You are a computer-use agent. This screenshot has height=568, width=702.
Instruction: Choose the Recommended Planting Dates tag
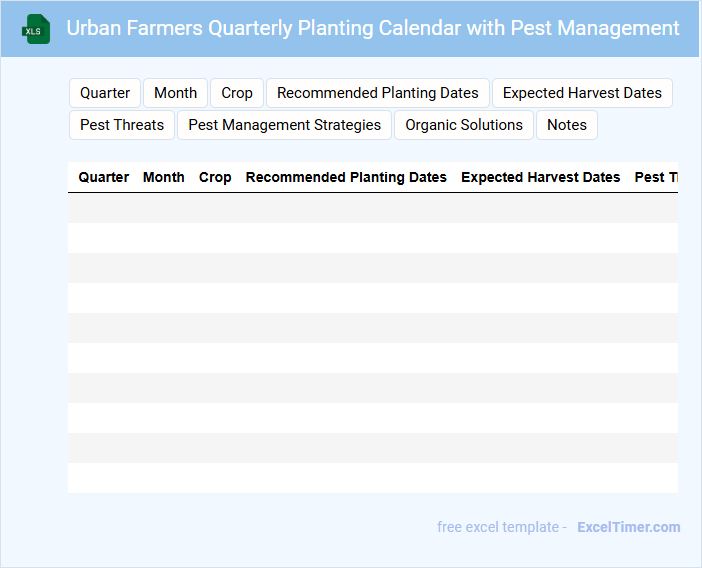click(x=378, y=93)
